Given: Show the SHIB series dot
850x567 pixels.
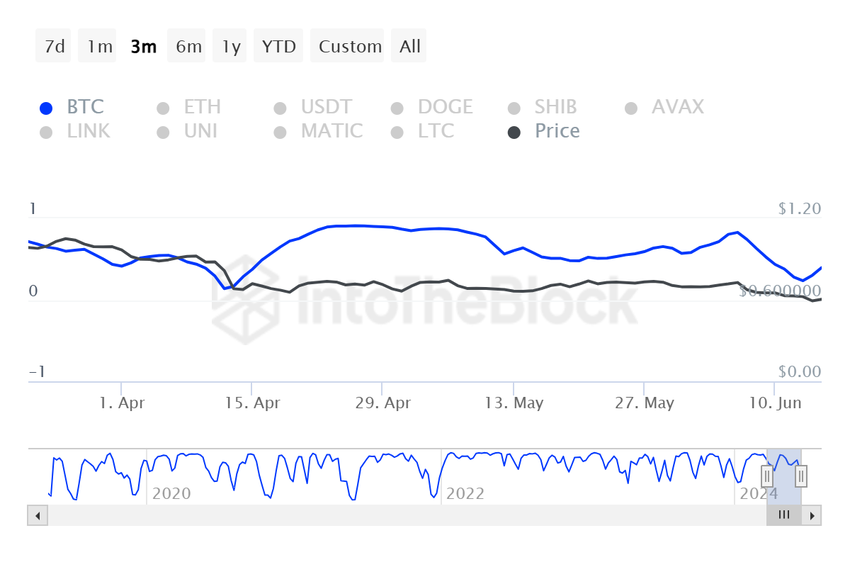Looking at the screenshot, I should (x=514, y=108).
